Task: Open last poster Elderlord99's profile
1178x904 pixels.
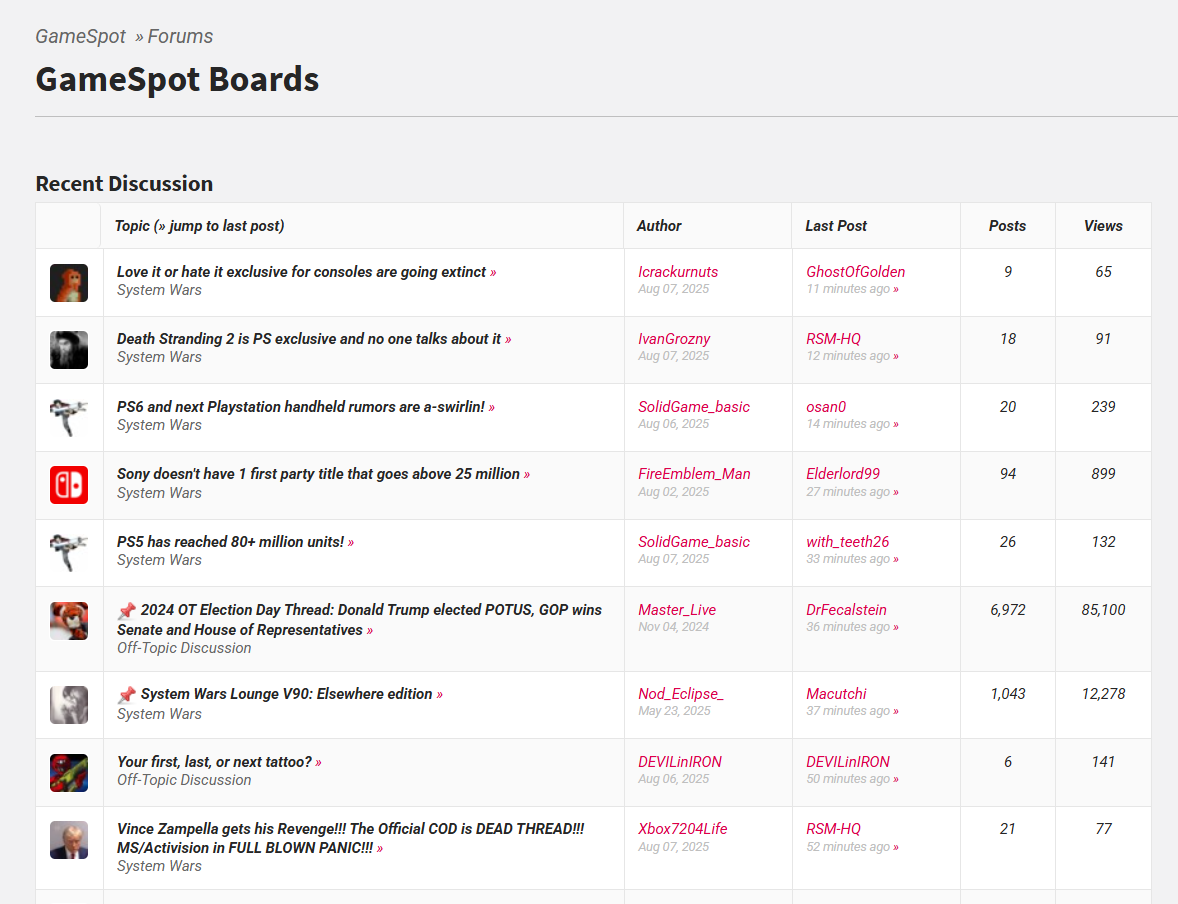Action: 843,474
